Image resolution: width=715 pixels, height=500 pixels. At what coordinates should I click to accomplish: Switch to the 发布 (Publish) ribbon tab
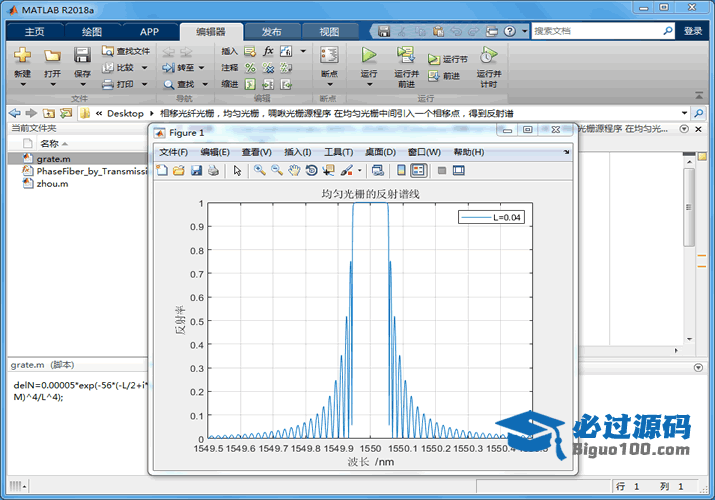click(271, 32)
